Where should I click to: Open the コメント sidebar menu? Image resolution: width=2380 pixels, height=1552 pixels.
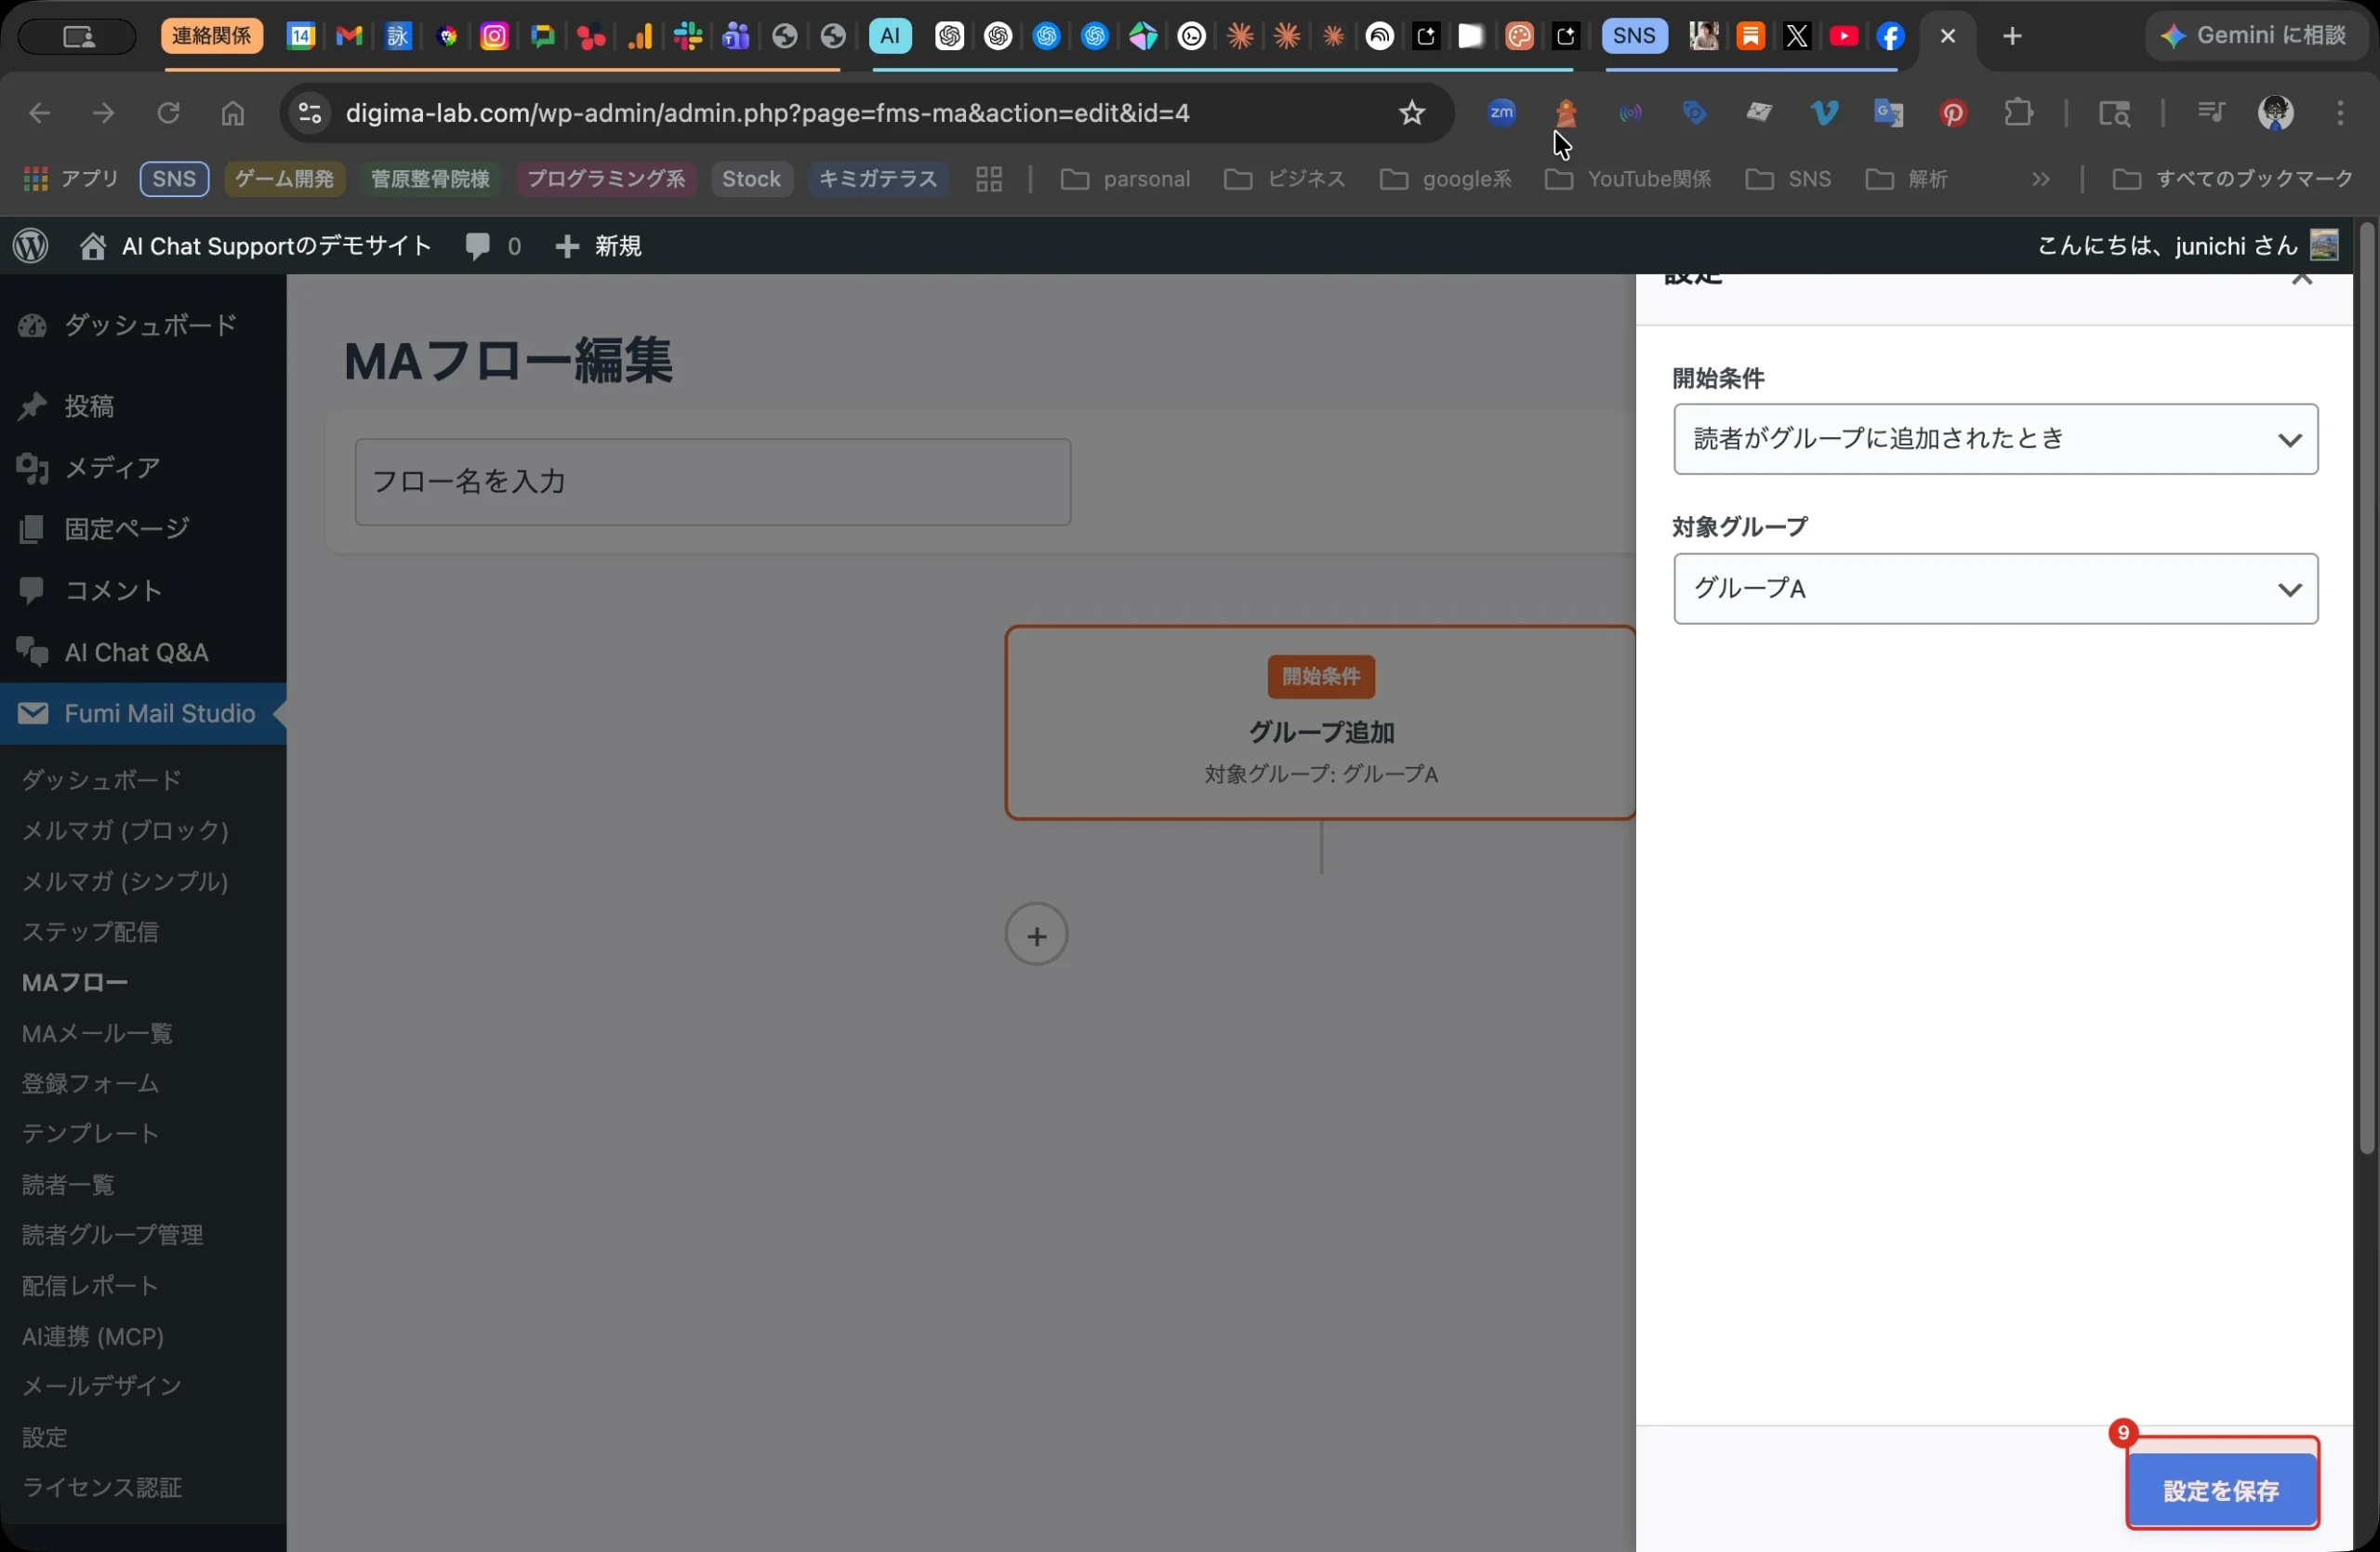click(x=143, y=590)
